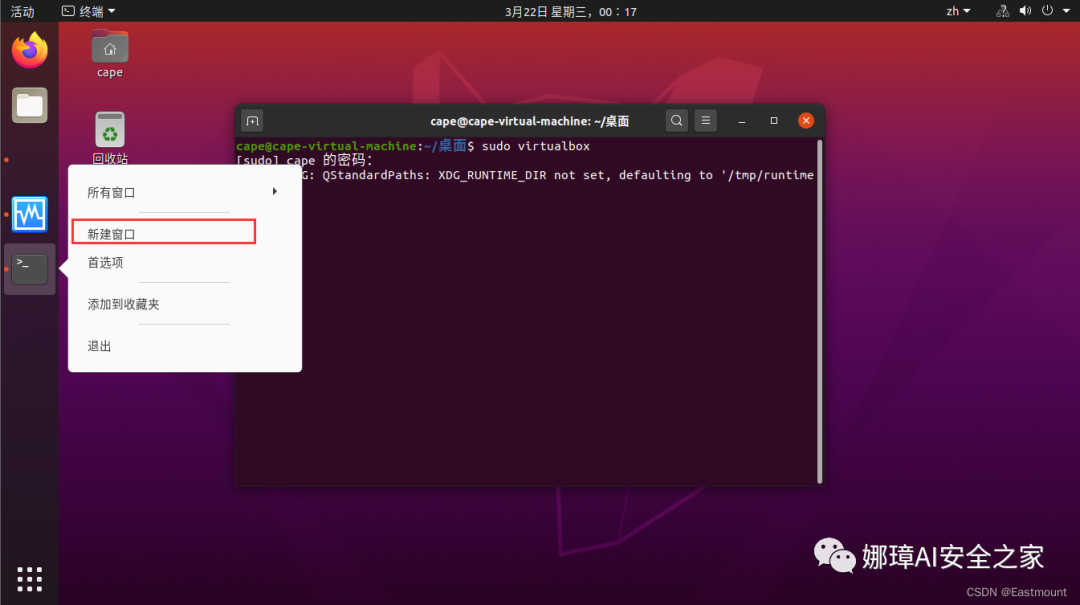Click the Terminal icon in the dock

30,269
